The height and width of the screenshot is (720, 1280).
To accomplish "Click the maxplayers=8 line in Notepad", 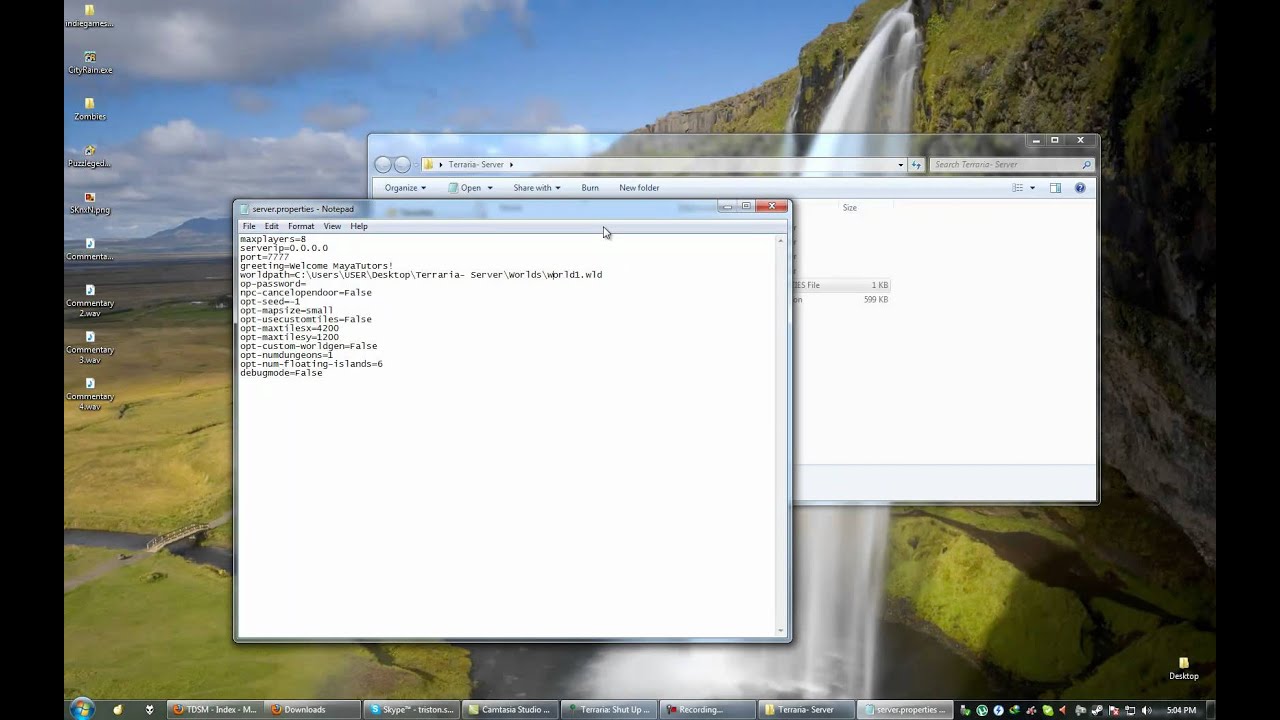I will click(273, 239).
